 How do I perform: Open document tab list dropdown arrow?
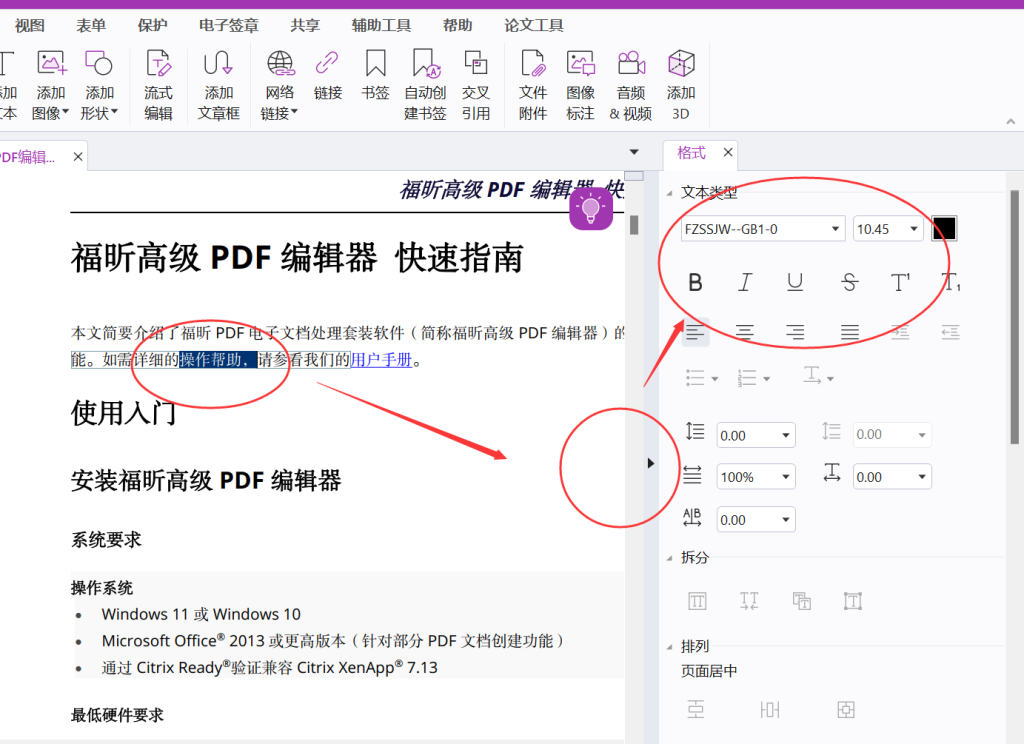click(x=633, y=152)
